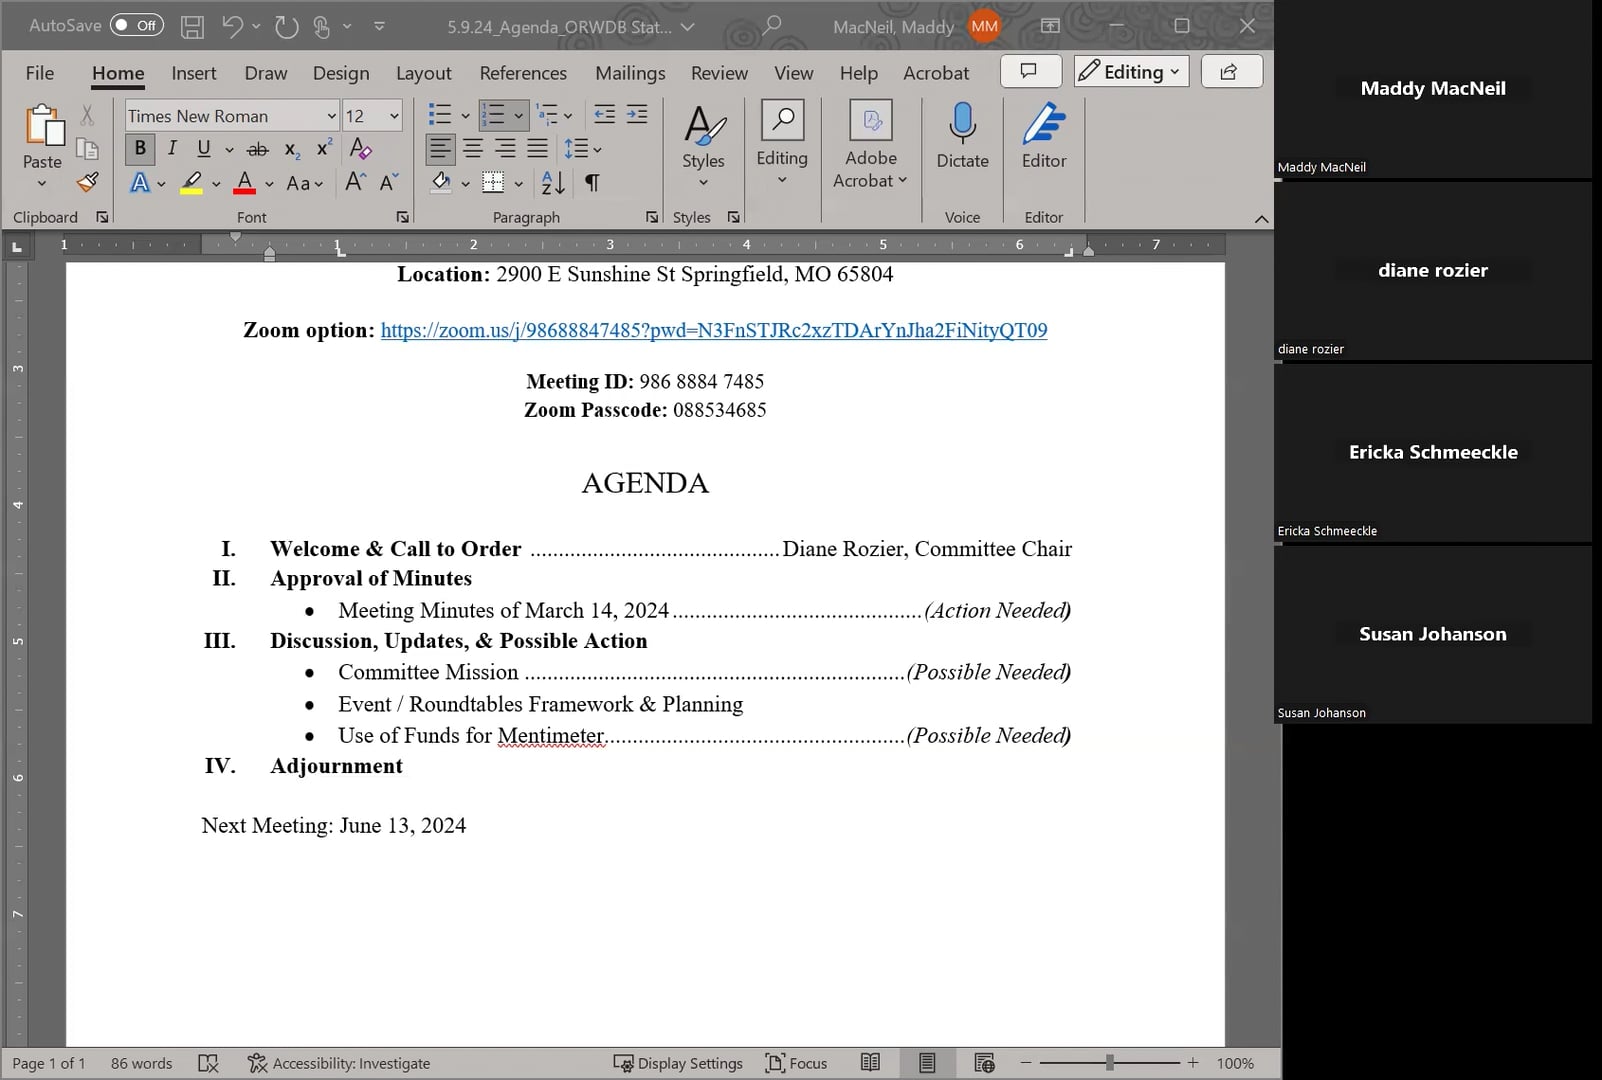1602x1080 pixels.
Task: Open the Editor pane
Action: [1043, 140]
